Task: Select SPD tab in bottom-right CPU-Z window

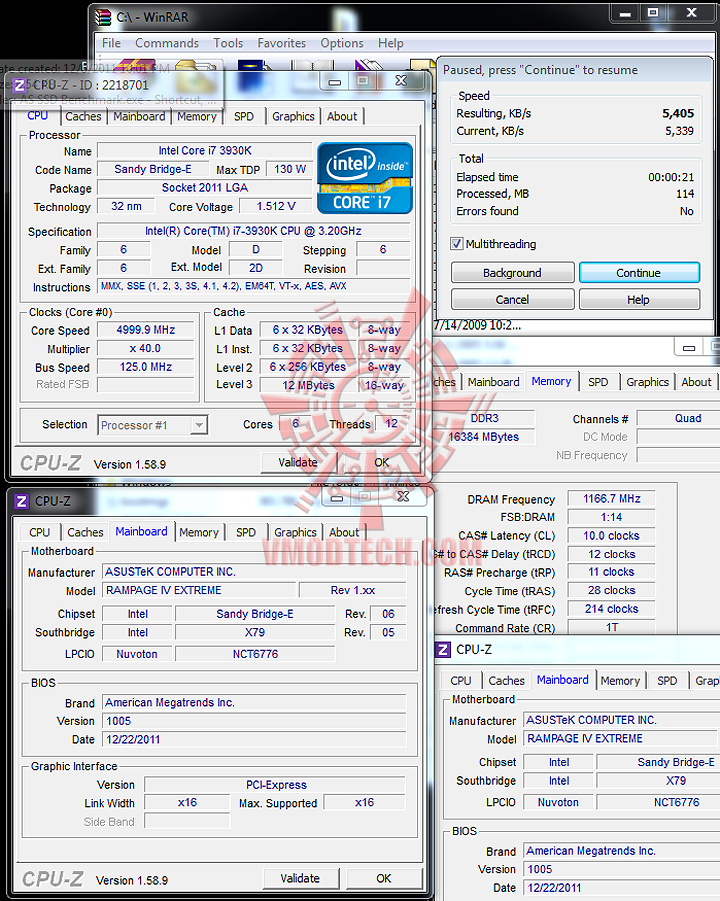Action: [667, 681]
